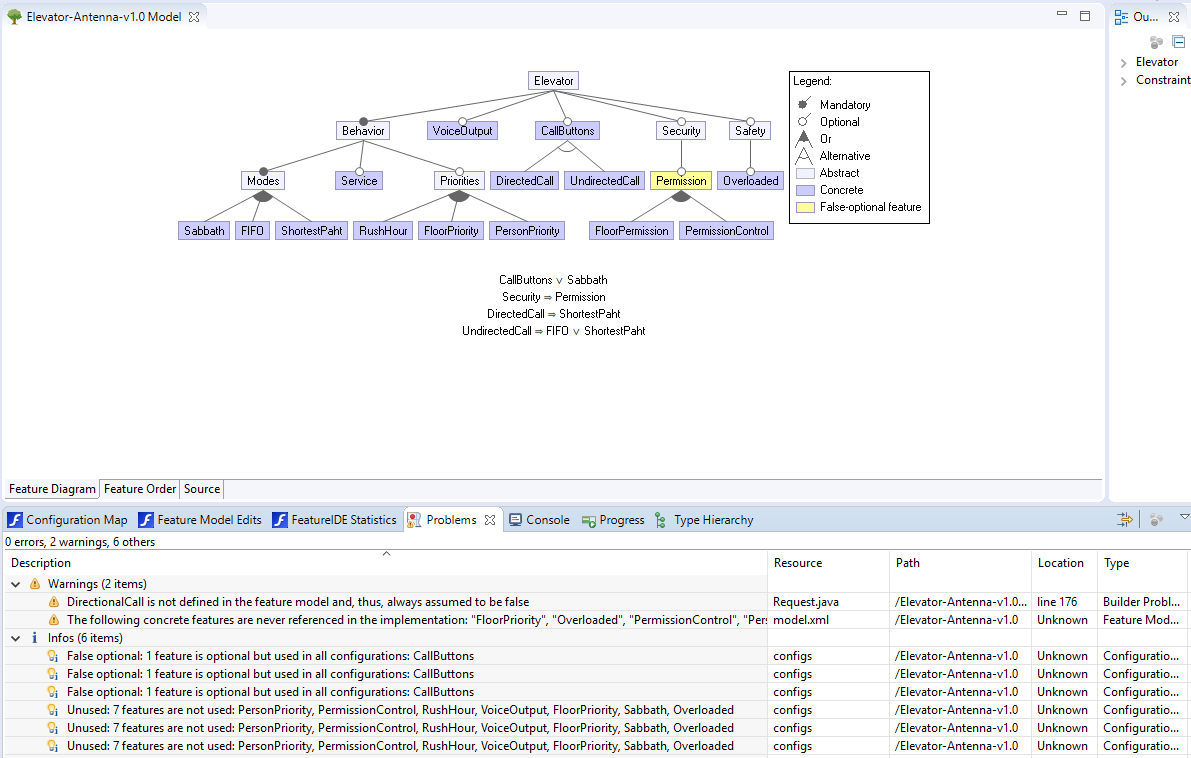Click Collapse All in the Outline panel

(1178, 41)
